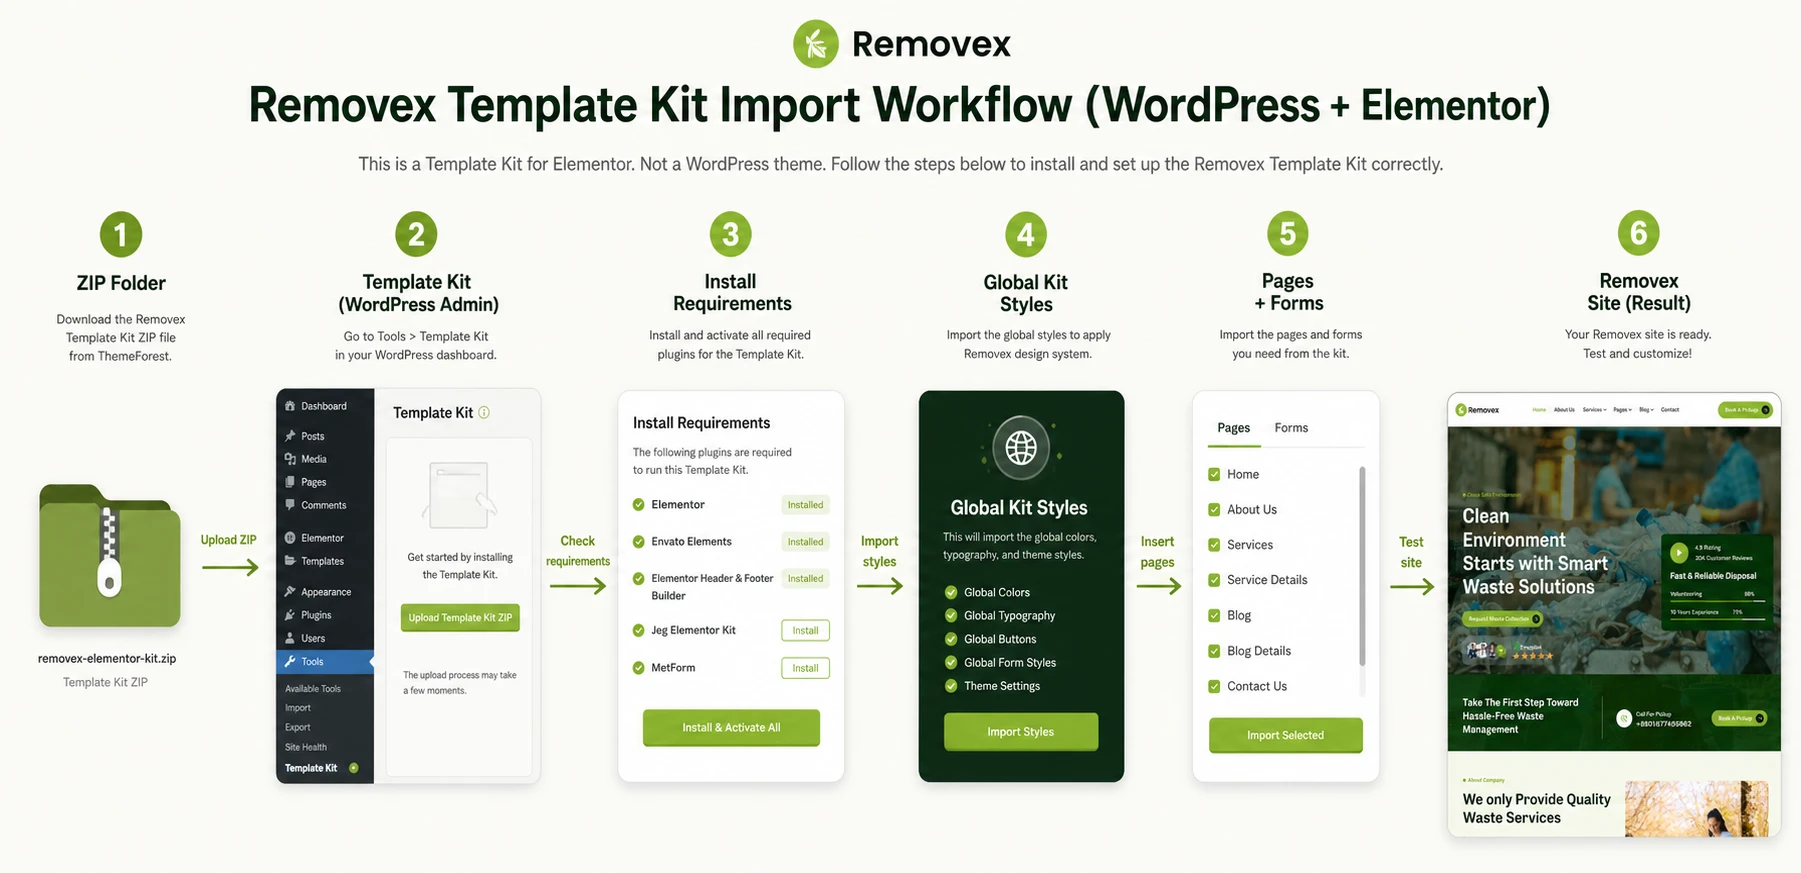This screenshot has width=1801, height=873.
Task: Click the Tools wrench icon in sidebar
Action: (x=290, y=661)
